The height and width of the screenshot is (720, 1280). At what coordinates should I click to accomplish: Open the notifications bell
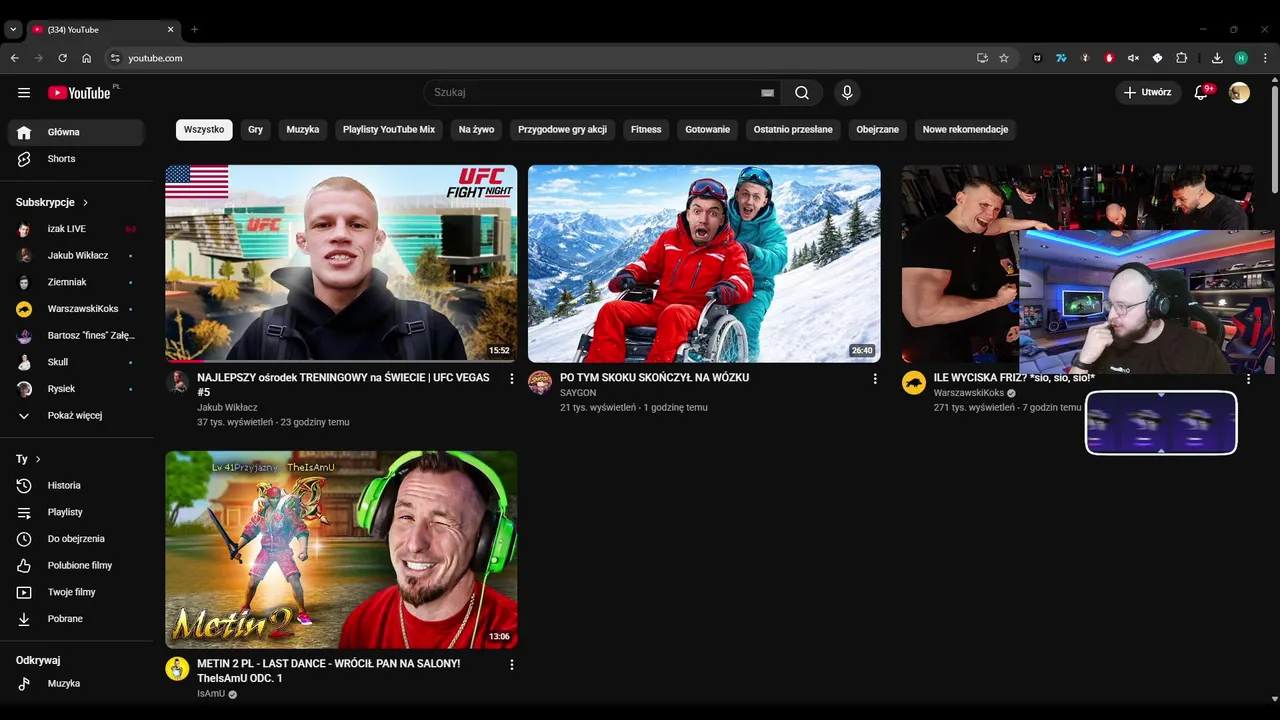tap(1201, 93)
